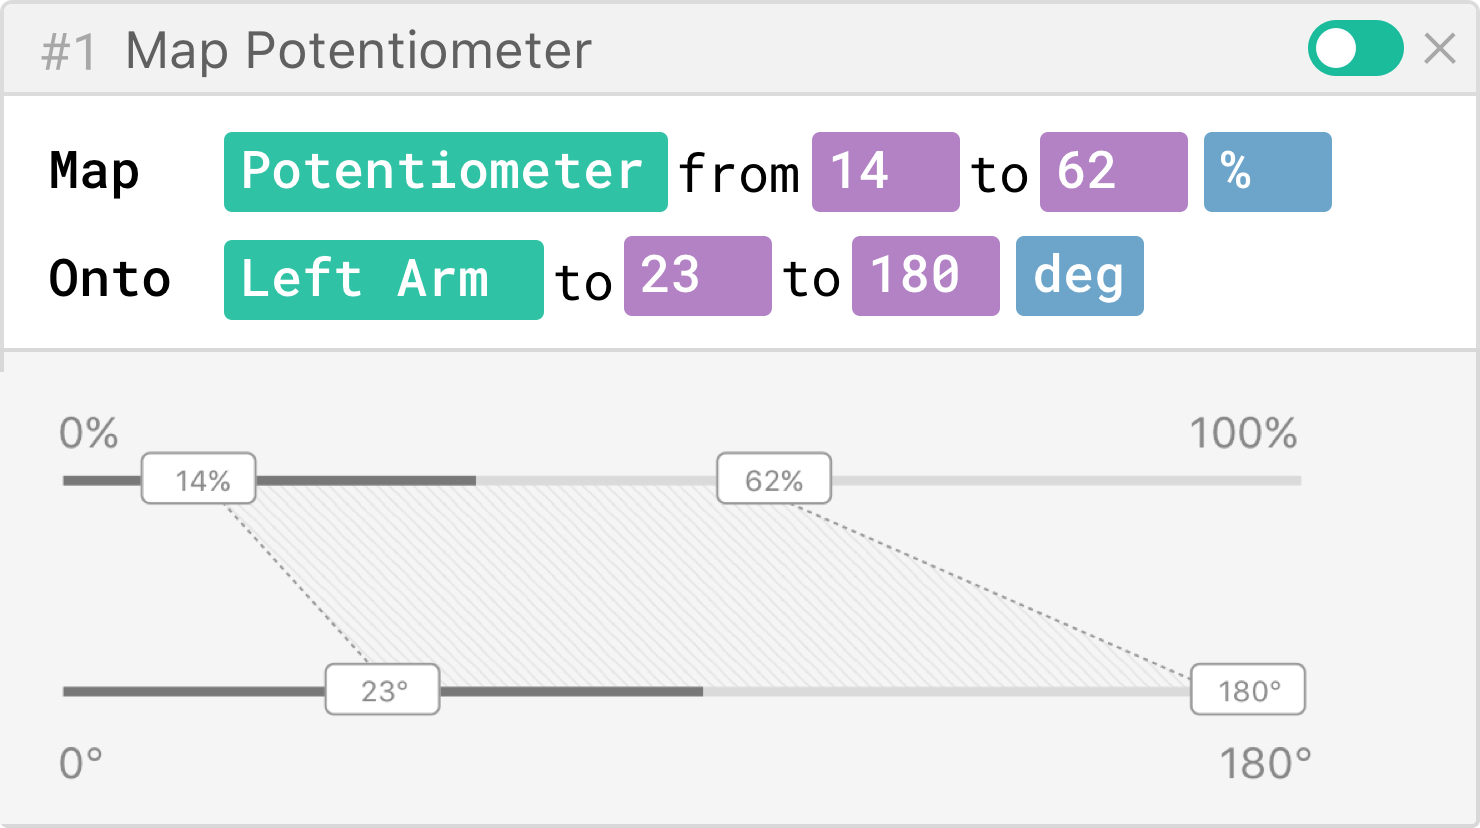The image size is (1480, 828).
Task: Click the Map Potentiometer title text
Action: click(x=358, y=50)
